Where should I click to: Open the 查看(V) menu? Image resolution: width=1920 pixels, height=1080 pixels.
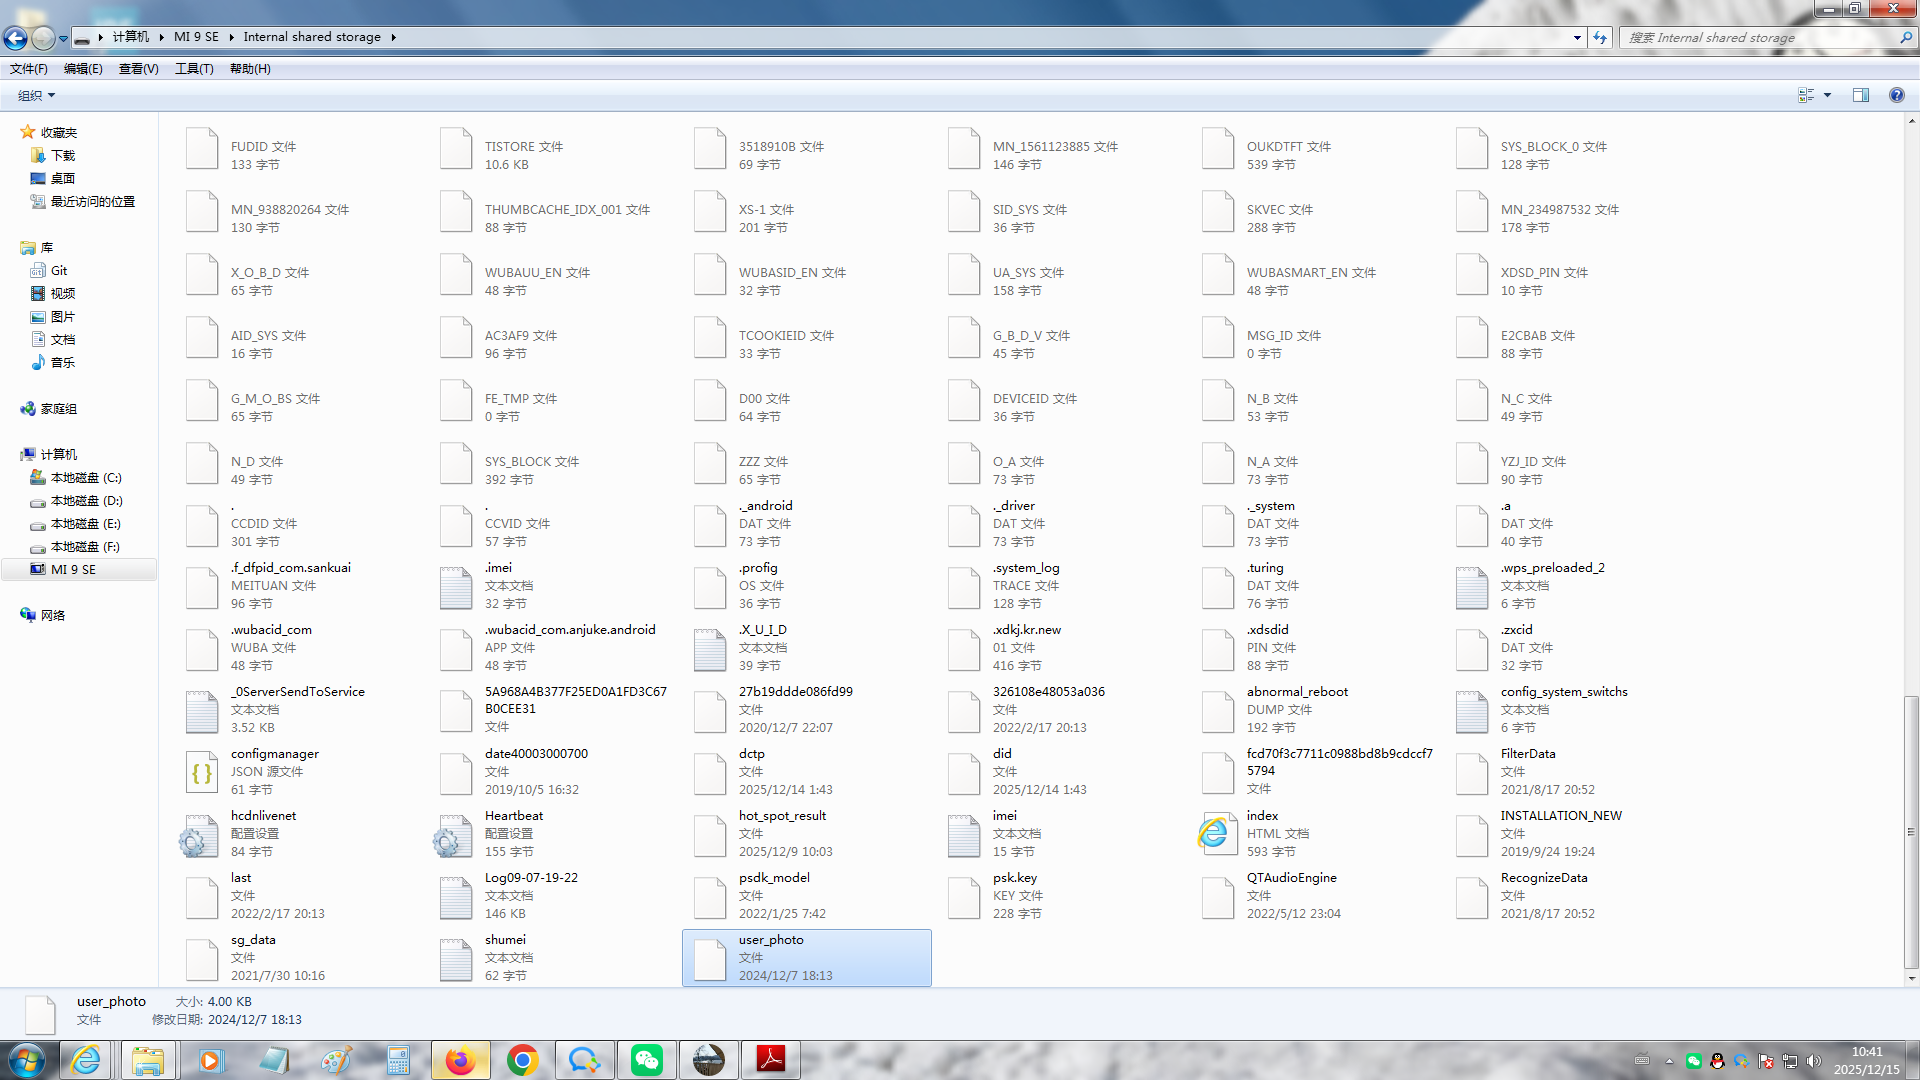click(138, 69)
